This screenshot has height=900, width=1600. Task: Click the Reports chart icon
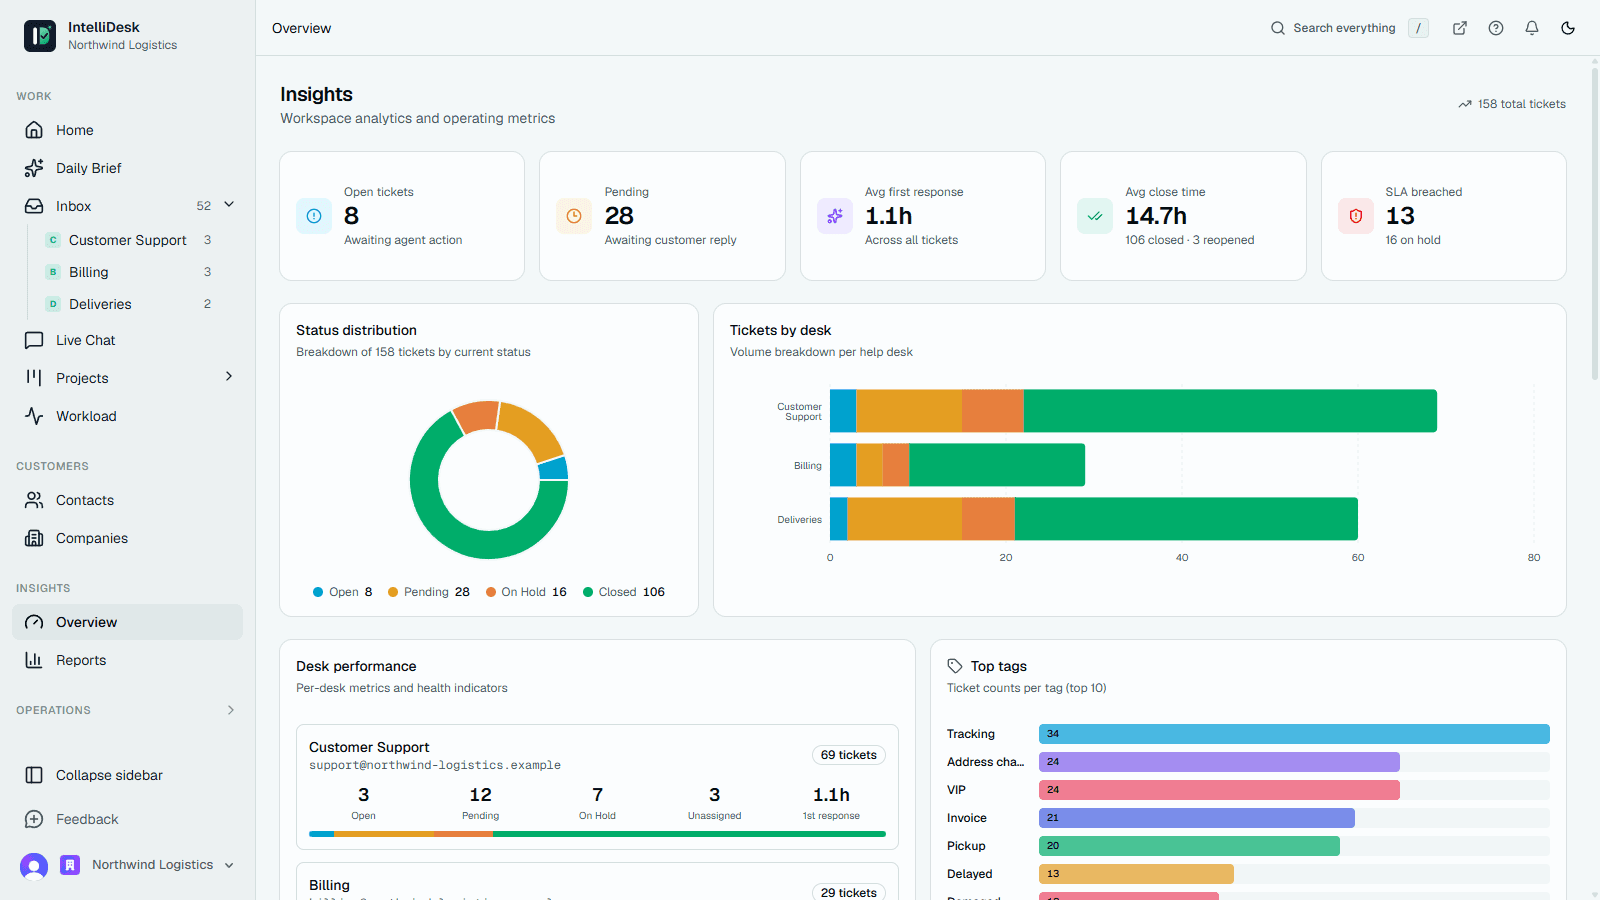(x=34, y=660)
